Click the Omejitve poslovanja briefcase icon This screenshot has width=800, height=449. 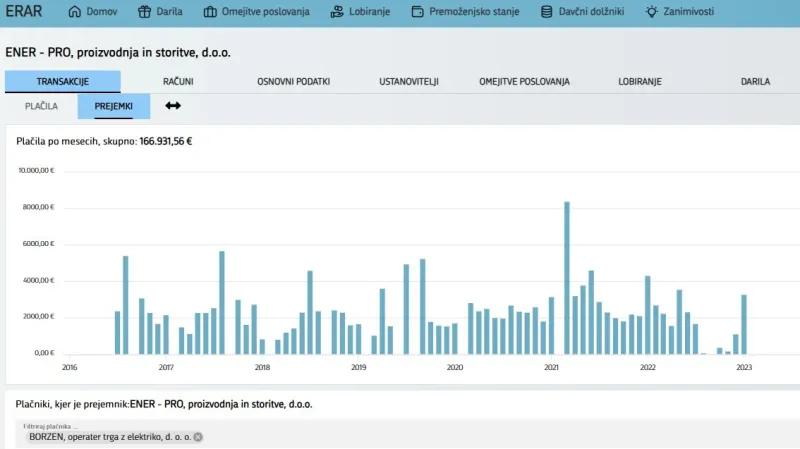tap(210, 11)
